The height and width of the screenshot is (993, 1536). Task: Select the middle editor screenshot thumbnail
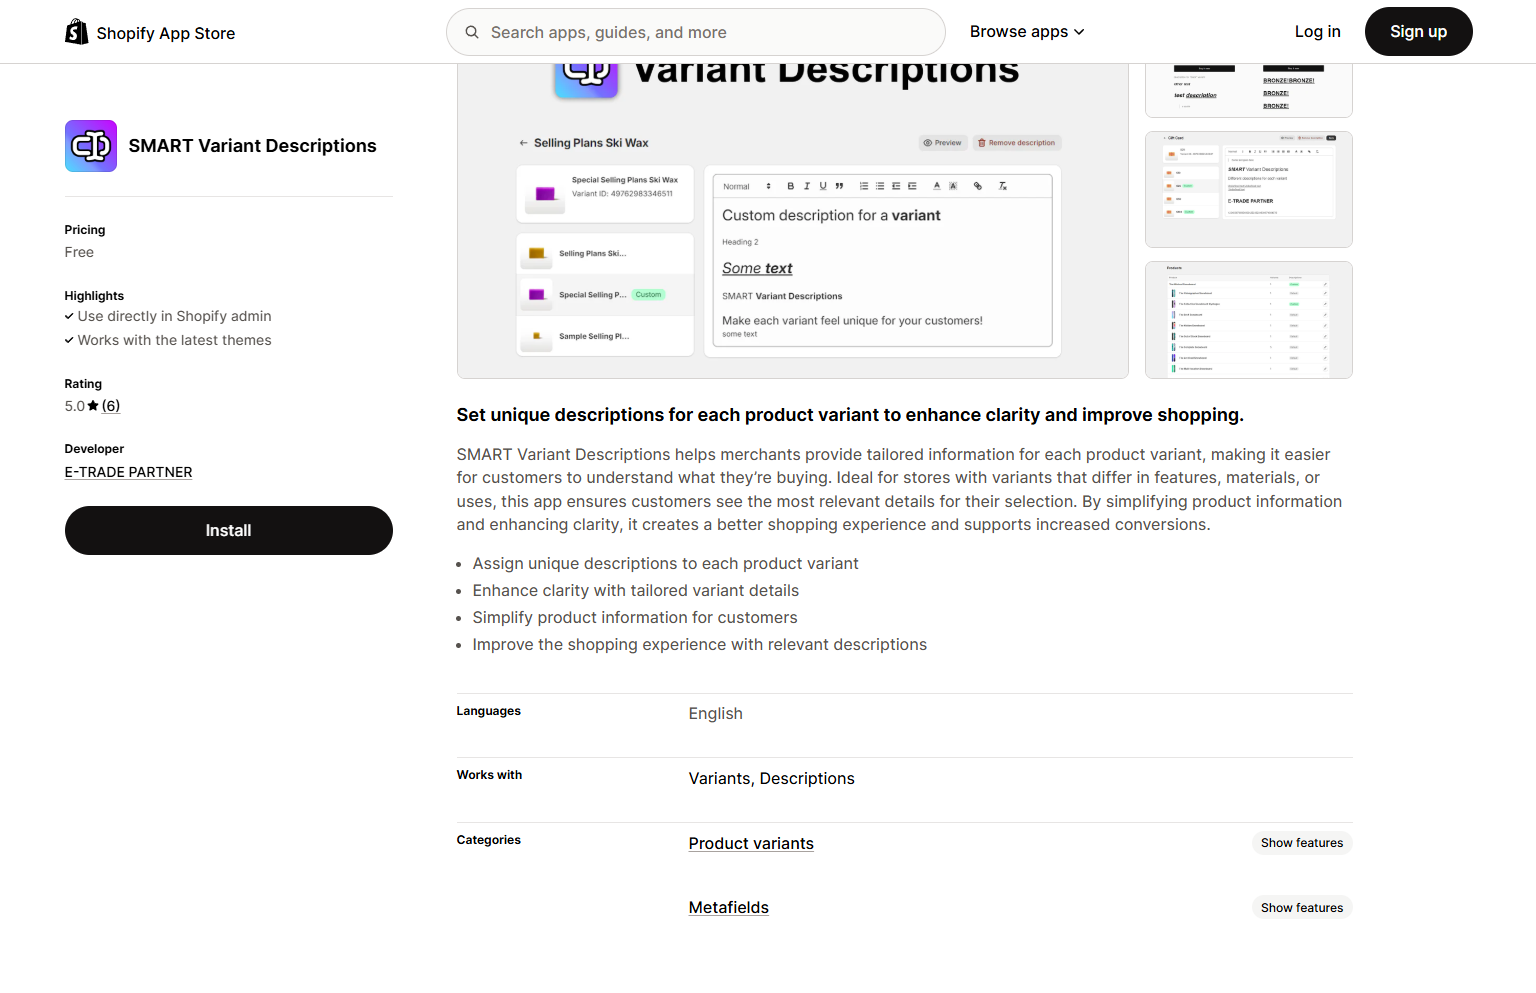click(x=1248, y=189)
